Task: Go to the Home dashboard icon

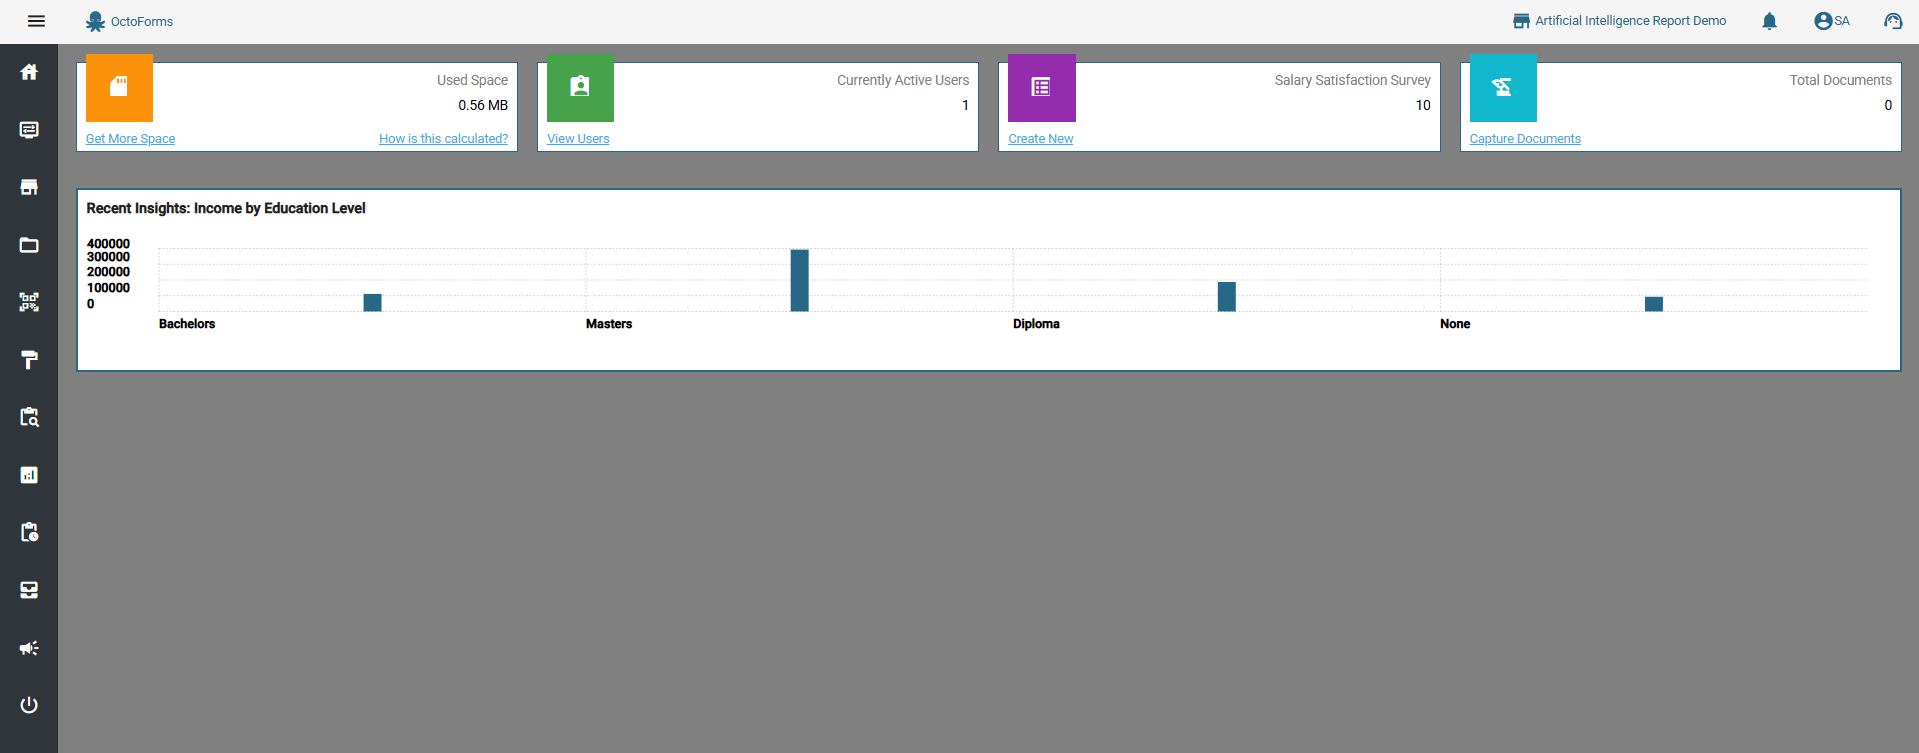Action: click(29, 72)
